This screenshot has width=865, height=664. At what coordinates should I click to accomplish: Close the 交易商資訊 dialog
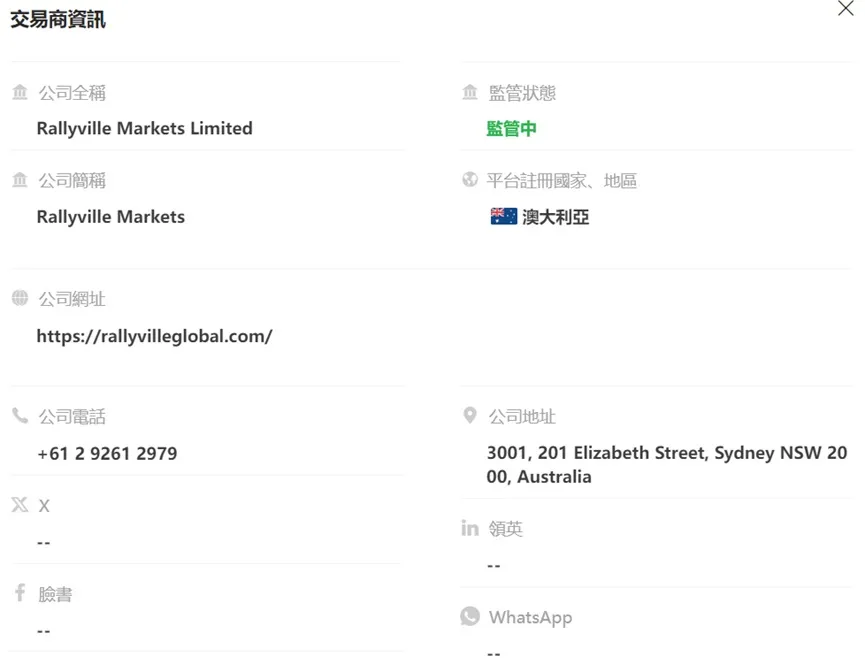(845, 8)
